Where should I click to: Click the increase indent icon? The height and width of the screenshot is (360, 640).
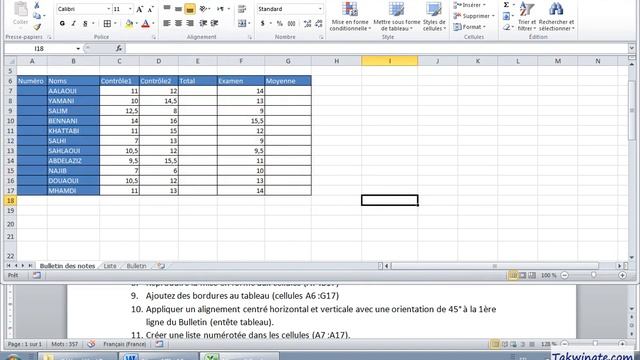tap(214, 23)
